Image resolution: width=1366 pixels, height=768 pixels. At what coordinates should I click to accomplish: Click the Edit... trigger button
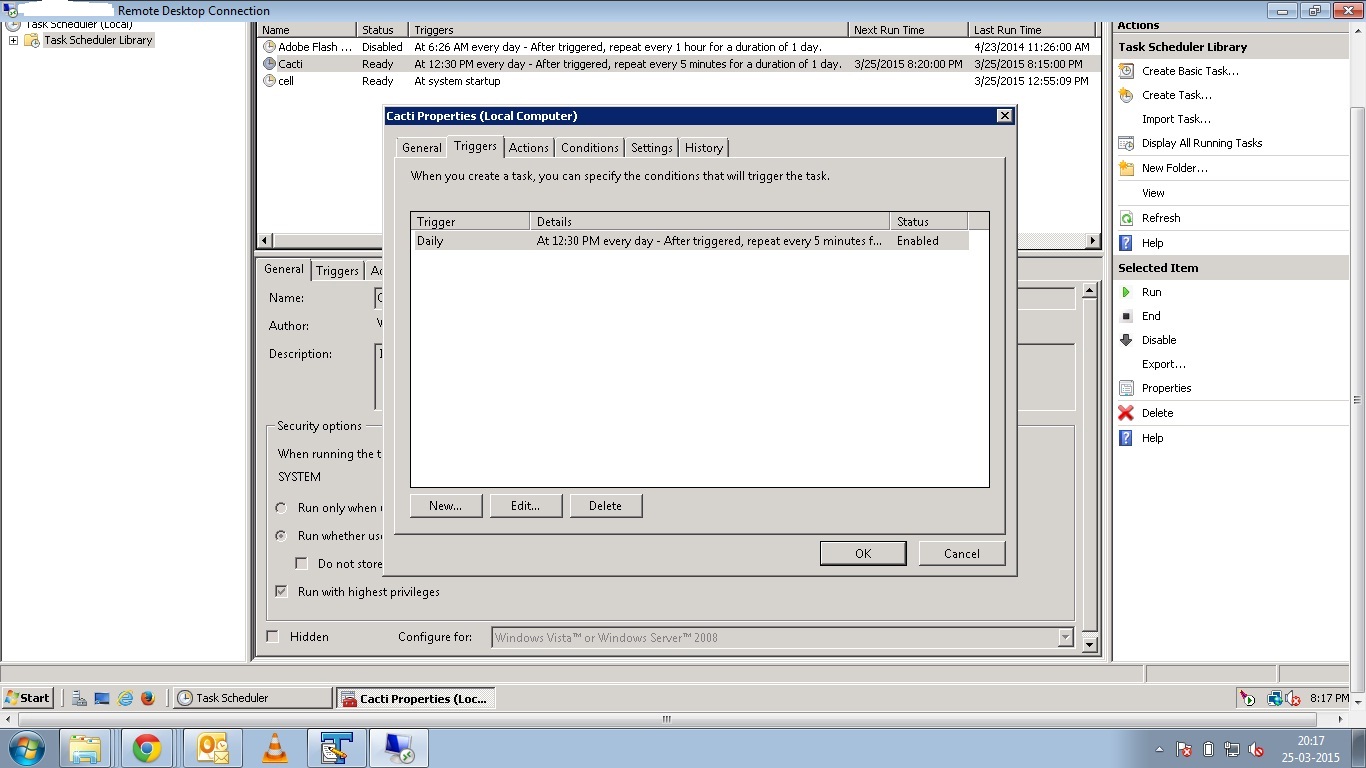pos(526,506)
